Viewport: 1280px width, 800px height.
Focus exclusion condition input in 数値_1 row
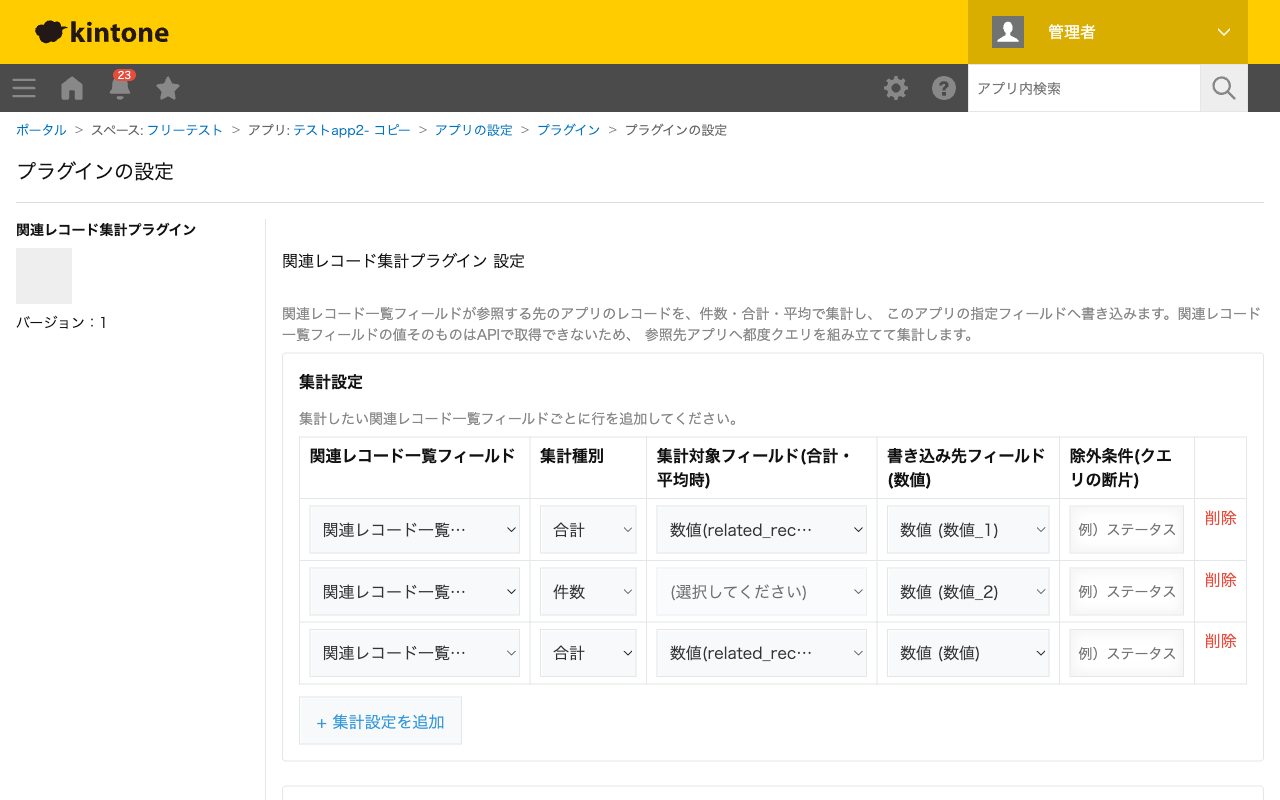click(x=1127, y=530)
